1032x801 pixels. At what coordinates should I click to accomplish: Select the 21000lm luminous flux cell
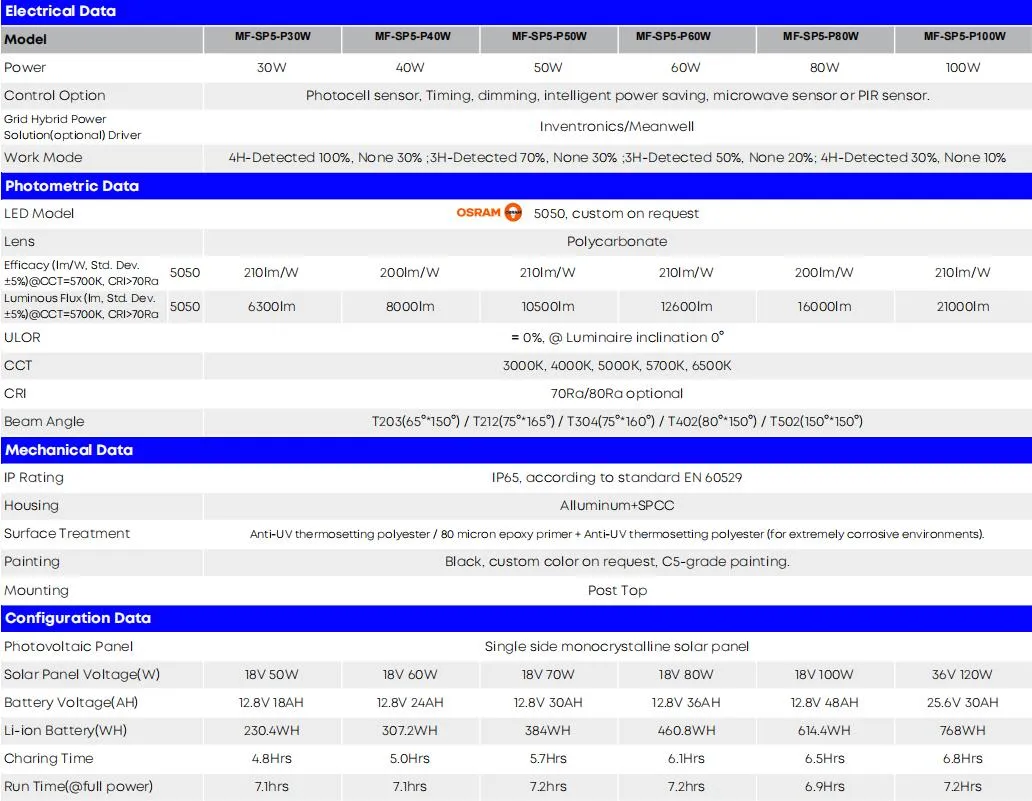(962, 306)
